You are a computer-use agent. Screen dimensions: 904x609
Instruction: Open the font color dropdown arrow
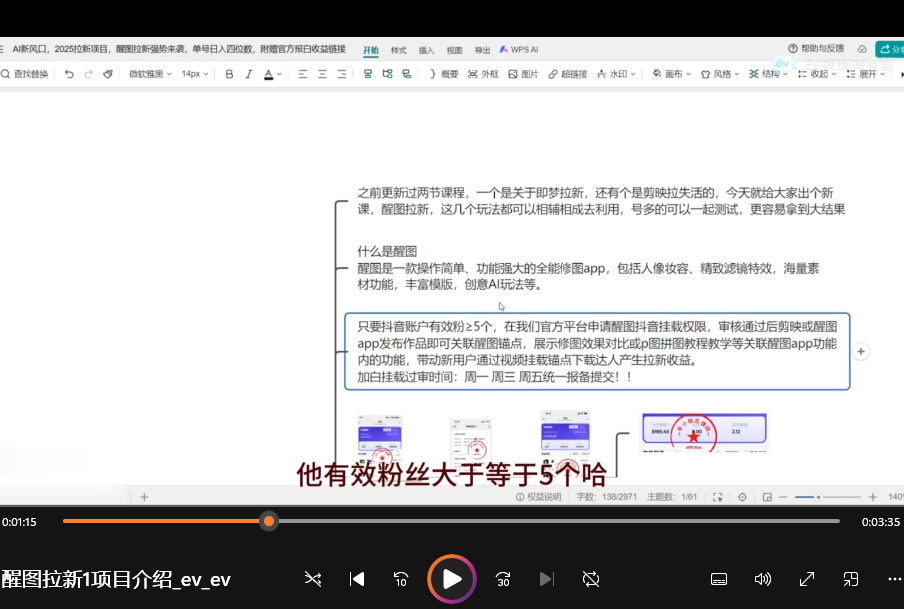click(x=280, y=74)
